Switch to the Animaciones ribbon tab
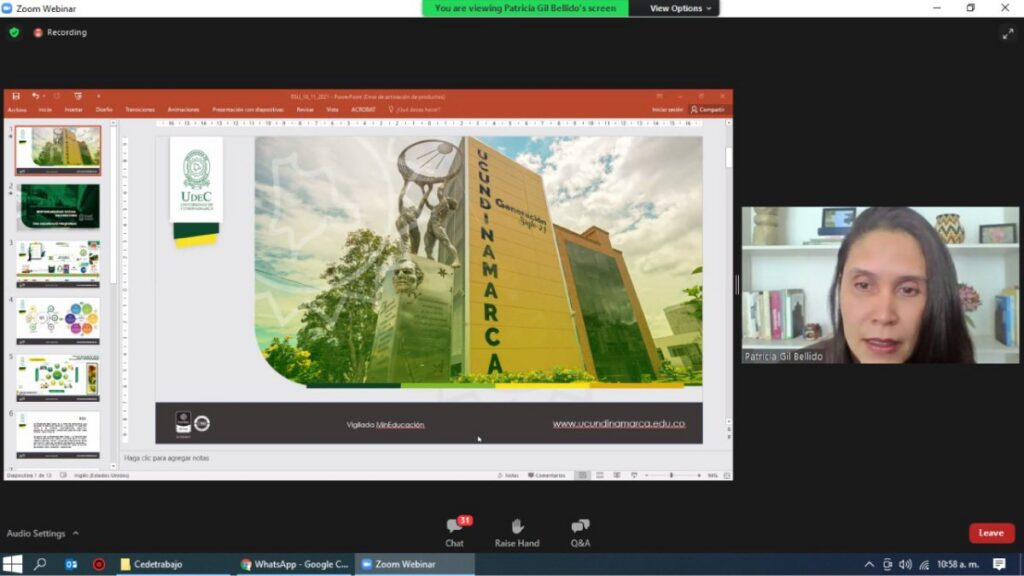 click(x=184, y=110)
